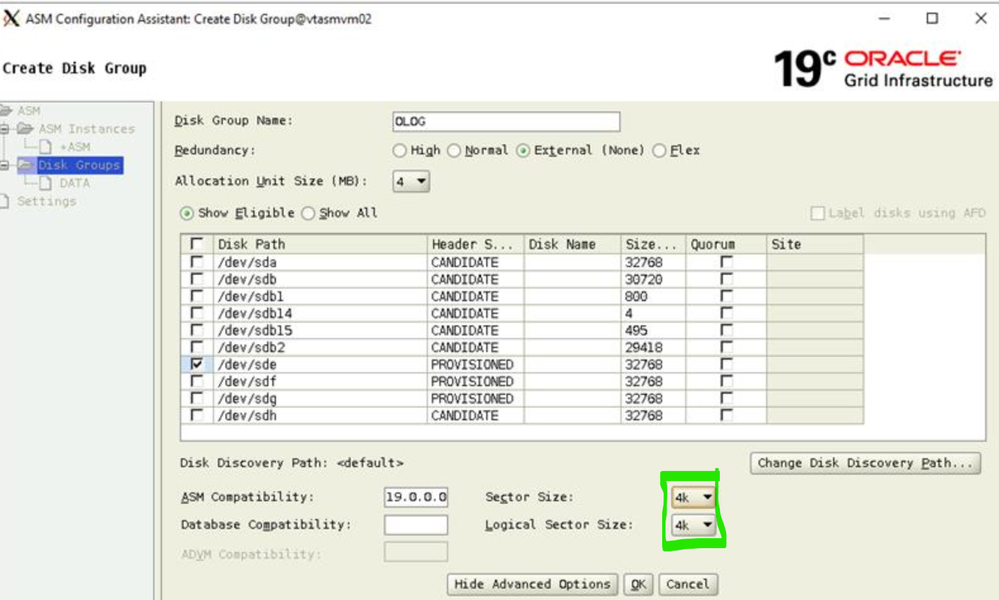
Task: Check the /dev/sdg disk checkbox
Action: pos(197,398)
